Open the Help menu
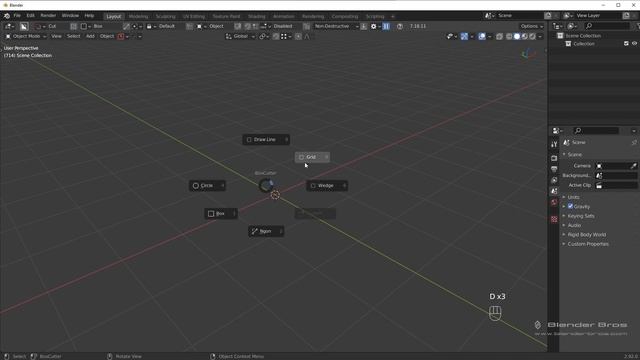Viewport: 640px width, 360px height. point(89,16)
